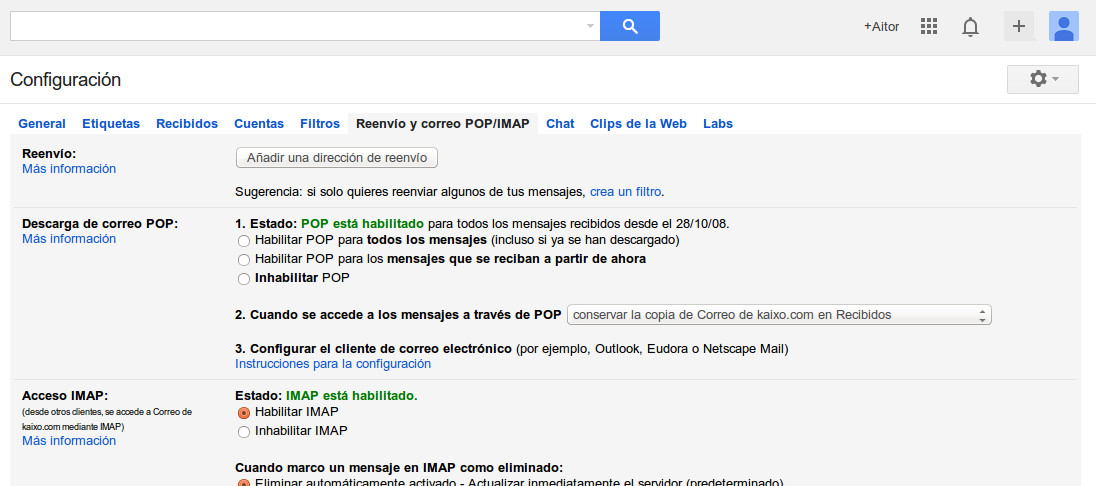Click the plus share button
This screenshot has width=1096, height=486.
(x=1018, y=26)
